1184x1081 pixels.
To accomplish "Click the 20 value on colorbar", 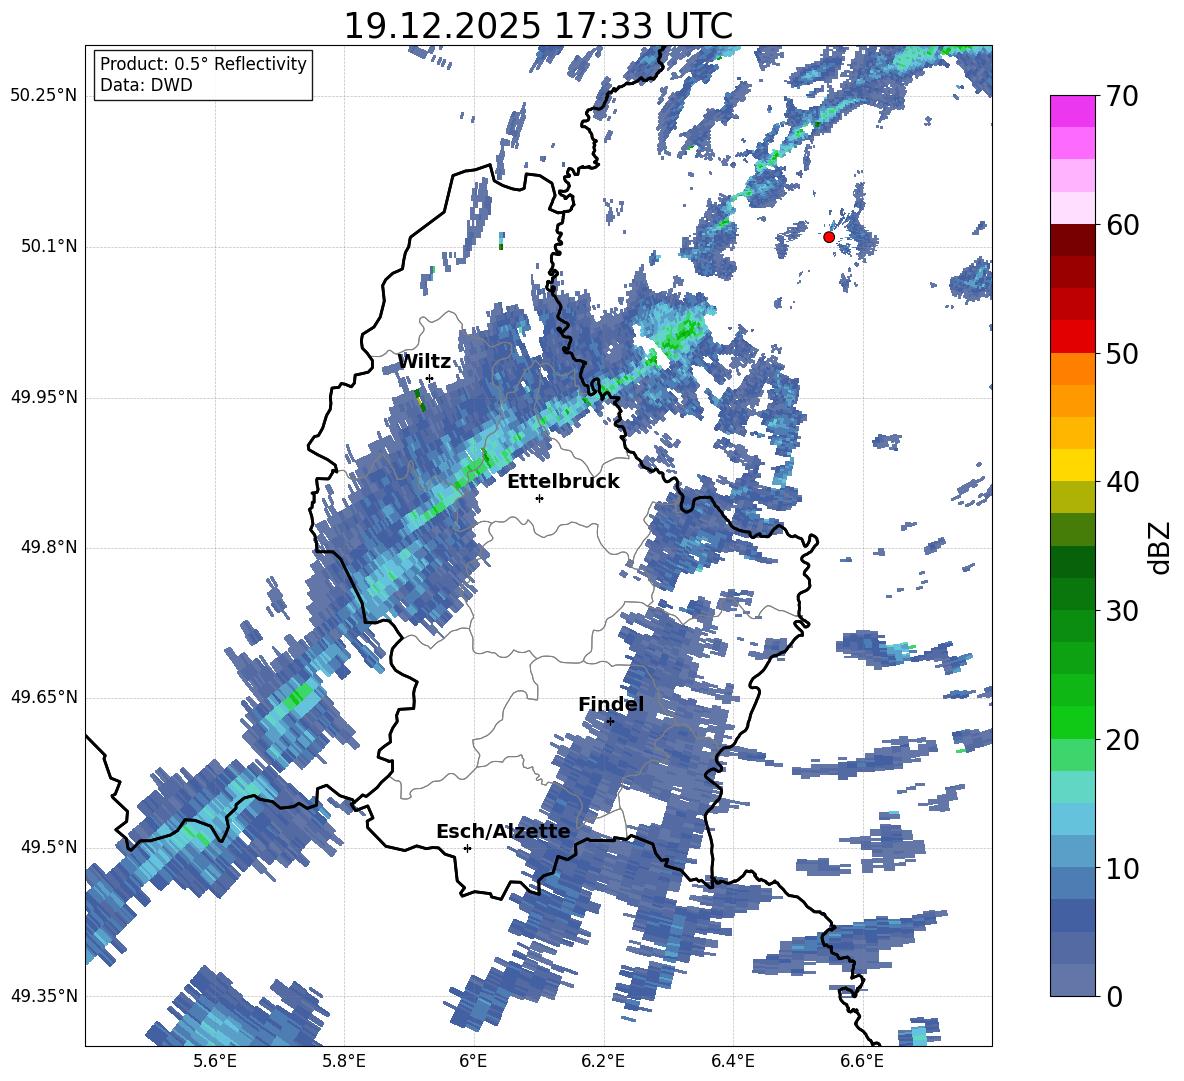I will tap(1122, 739).
